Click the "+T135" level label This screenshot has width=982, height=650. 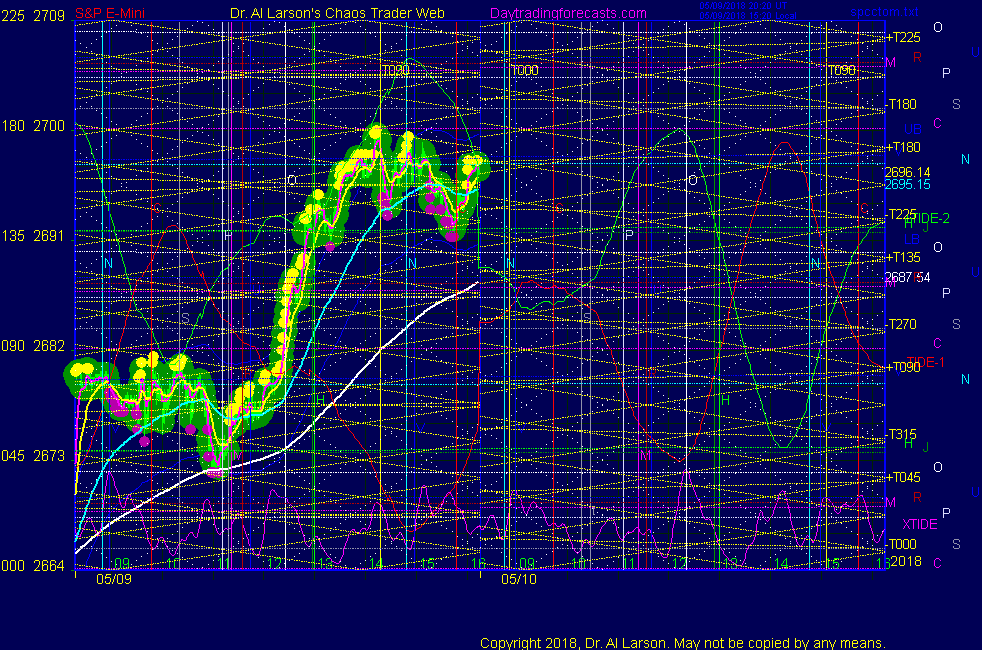(x=902, y=257)
